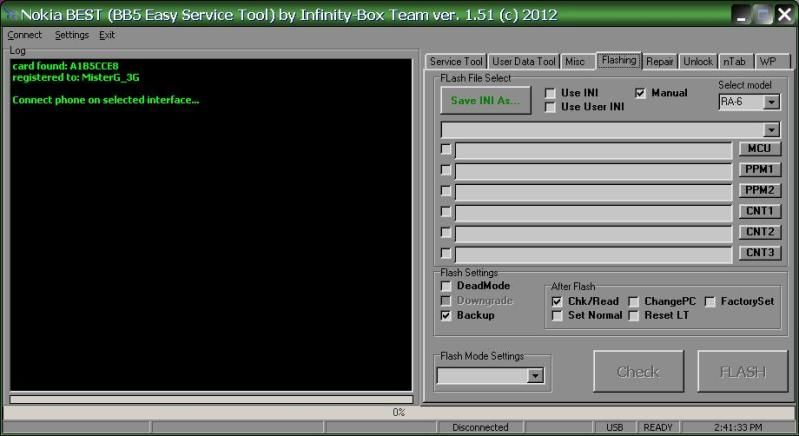Open the Connect menu
This screenshot has height=436, width=799.
coord(24,35)
